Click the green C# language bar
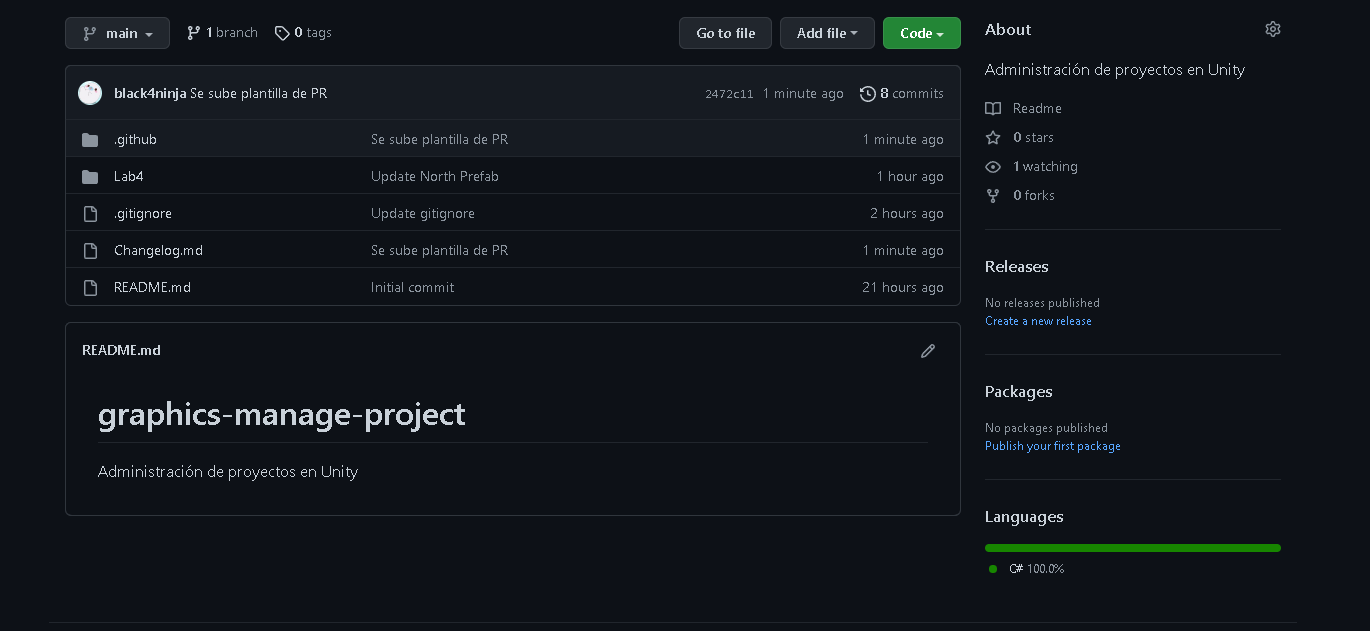The image size is (1370, 631). click(x=1132, y=548)
